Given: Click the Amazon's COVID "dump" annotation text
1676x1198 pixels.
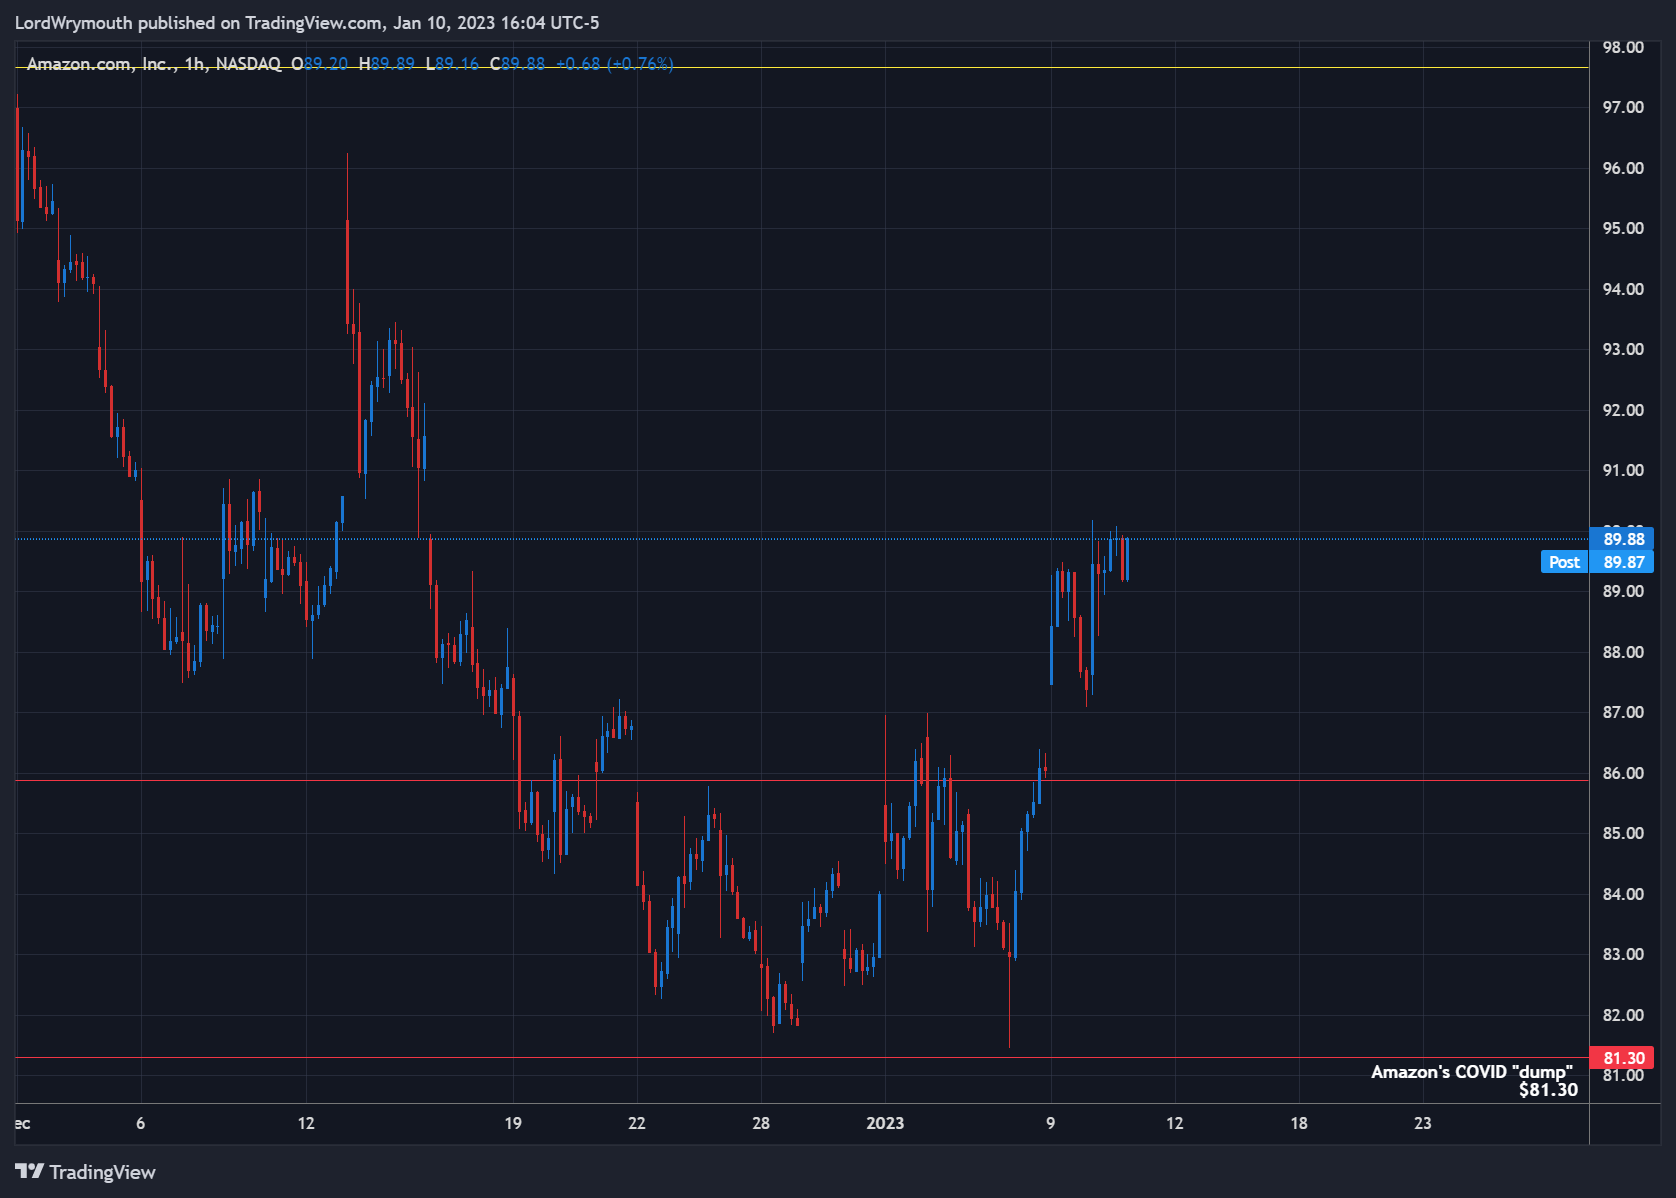Looking at the screenshot, I should (1471, 1072).
